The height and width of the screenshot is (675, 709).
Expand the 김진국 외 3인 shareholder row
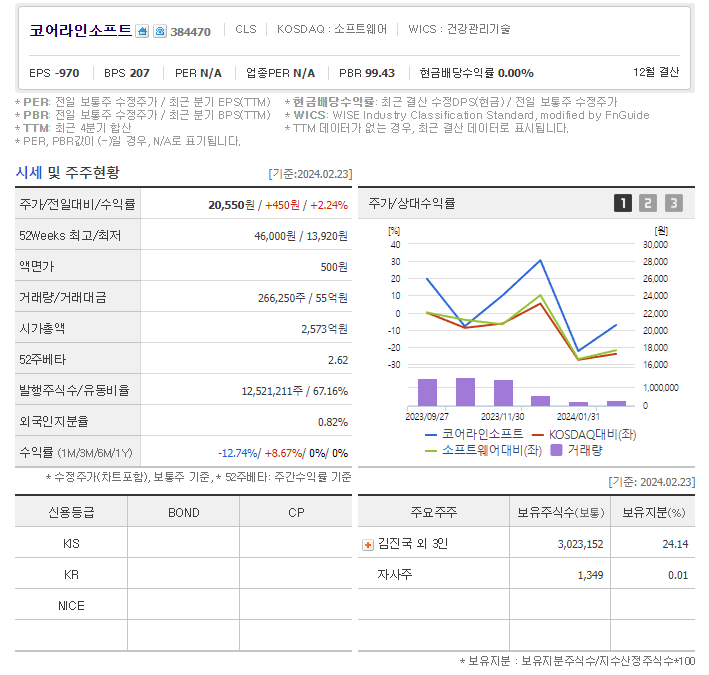[368, 545]
